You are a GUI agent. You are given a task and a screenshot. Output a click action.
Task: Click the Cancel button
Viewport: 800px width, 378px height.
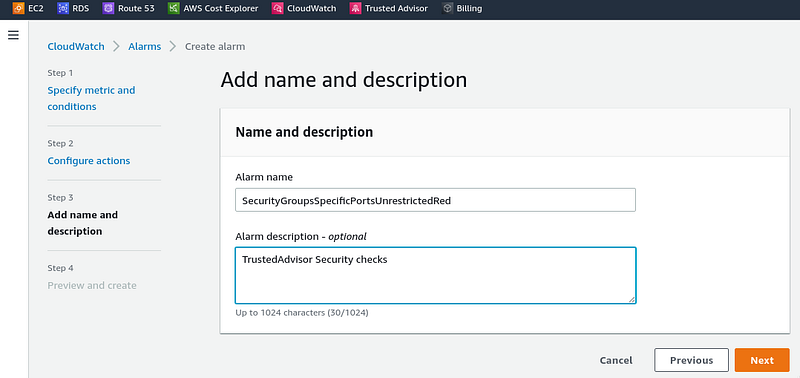[616, 360]
